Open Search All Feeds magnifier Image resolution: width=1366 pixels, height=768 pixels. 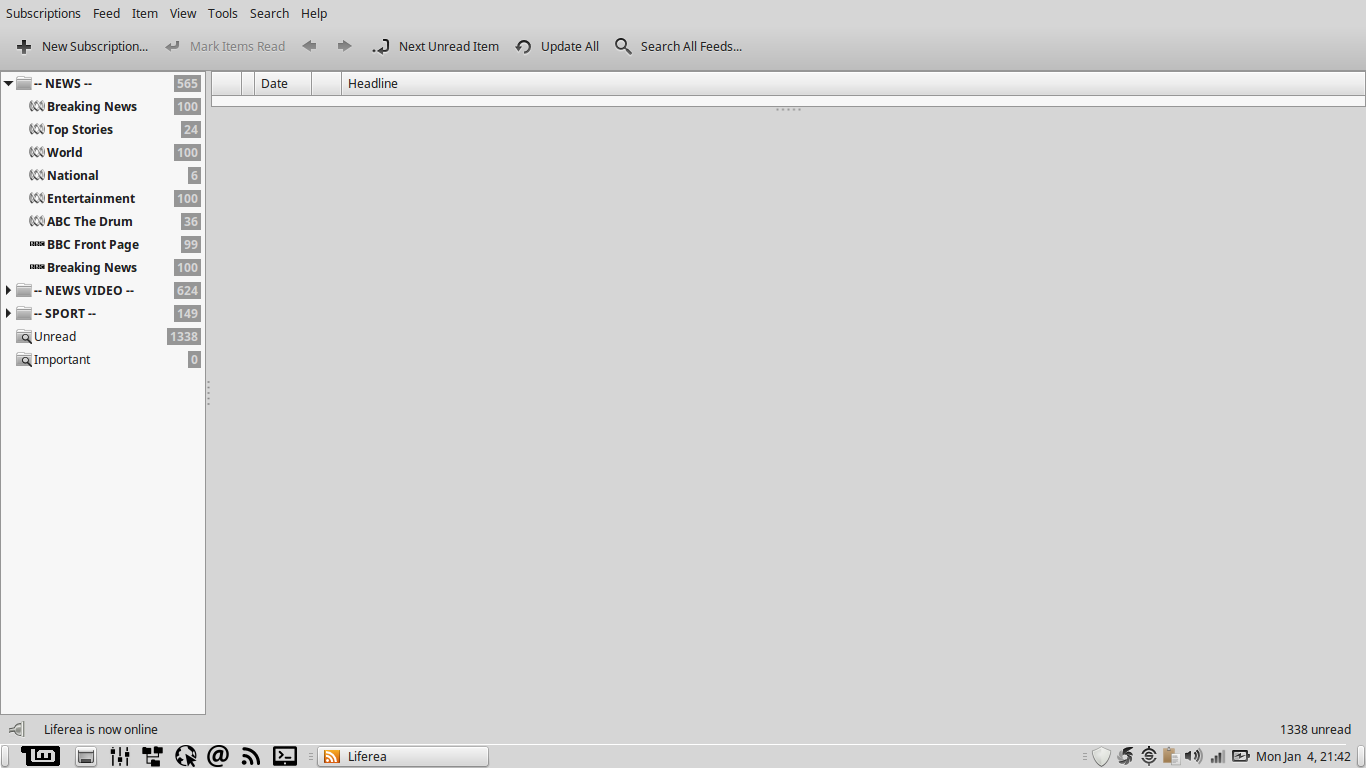[623, 46]
